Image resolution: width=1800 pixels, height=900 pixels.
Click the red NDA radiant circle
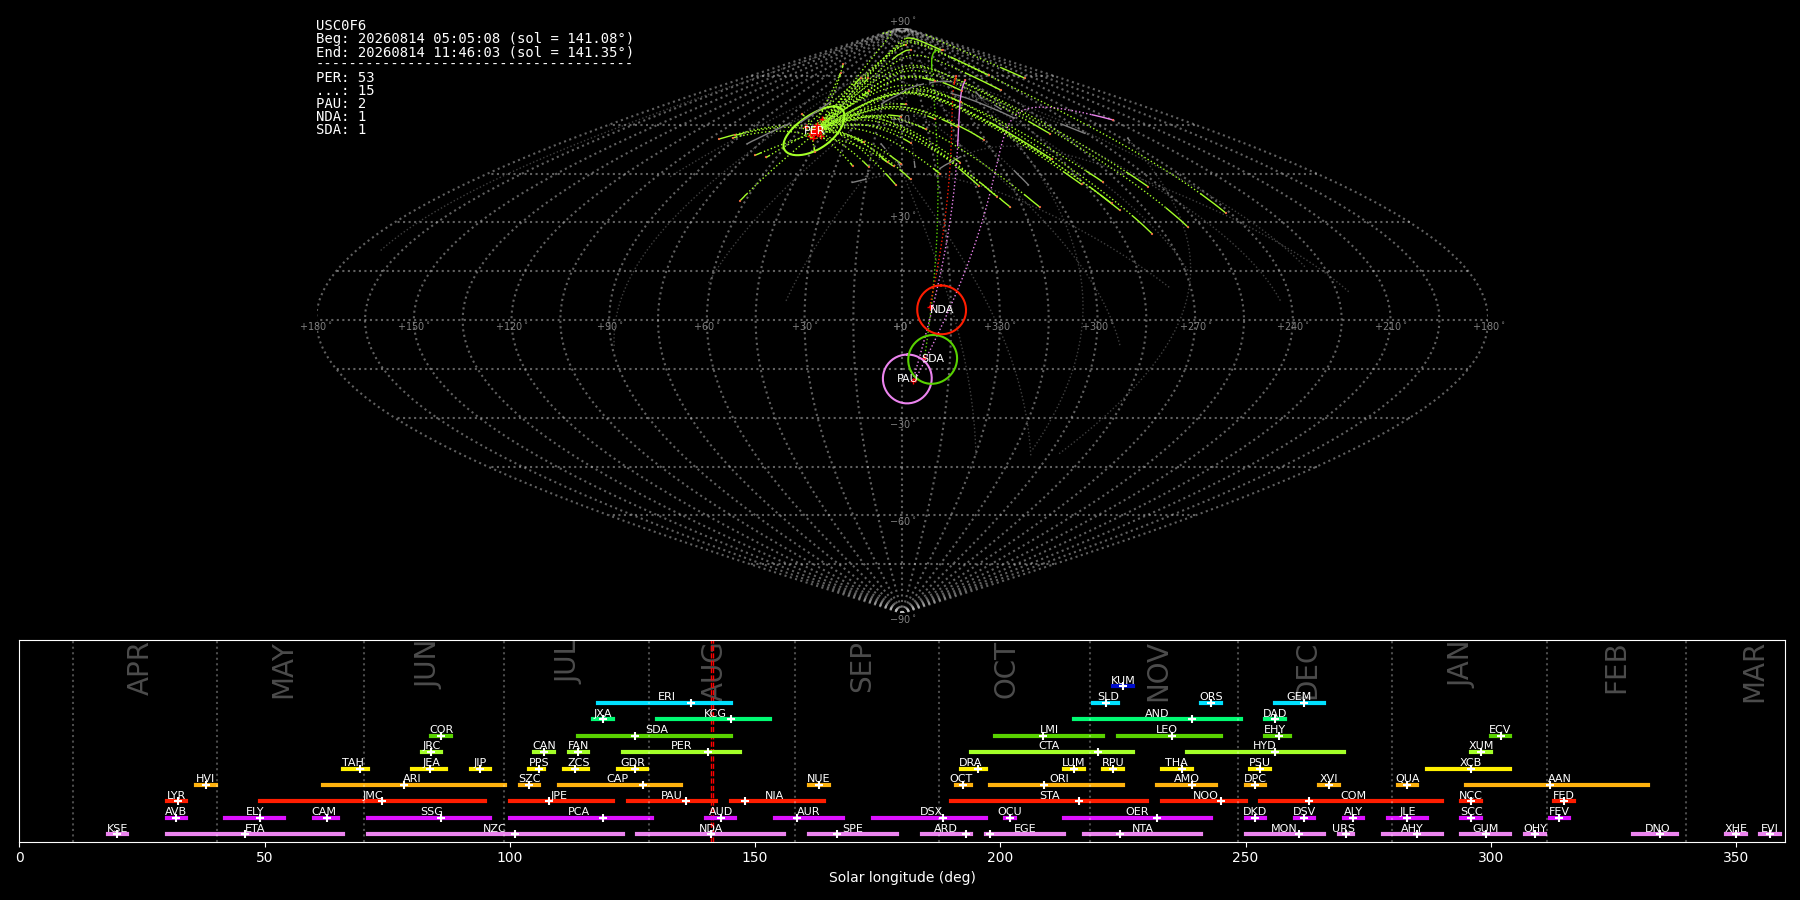(941, 309)
